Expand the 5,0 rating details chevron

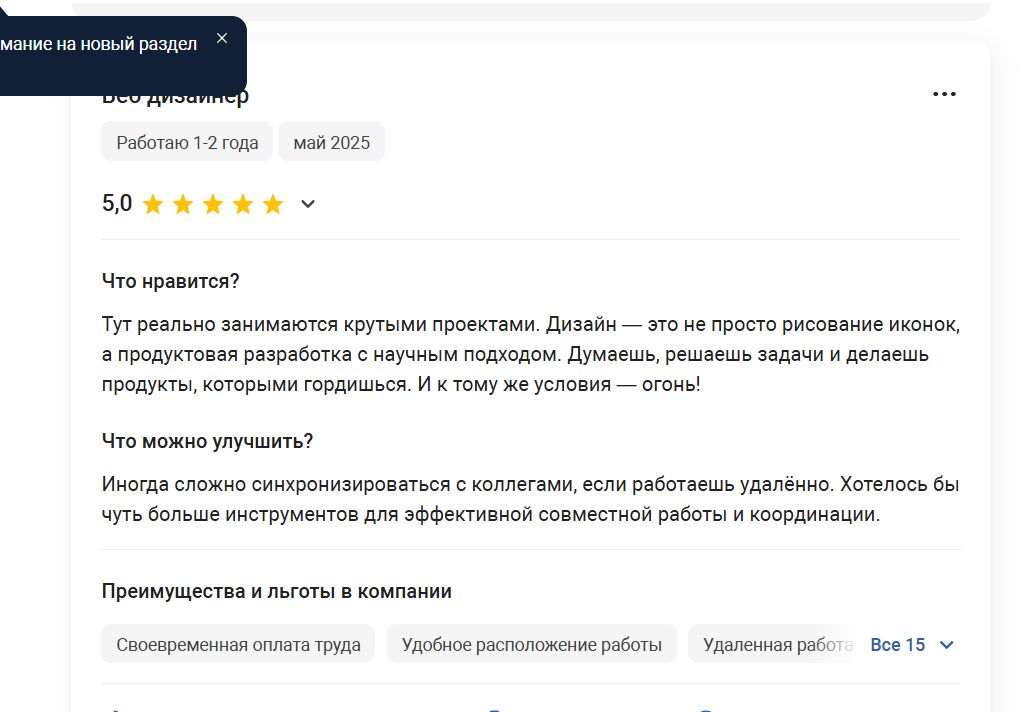(x=308, y=204)
